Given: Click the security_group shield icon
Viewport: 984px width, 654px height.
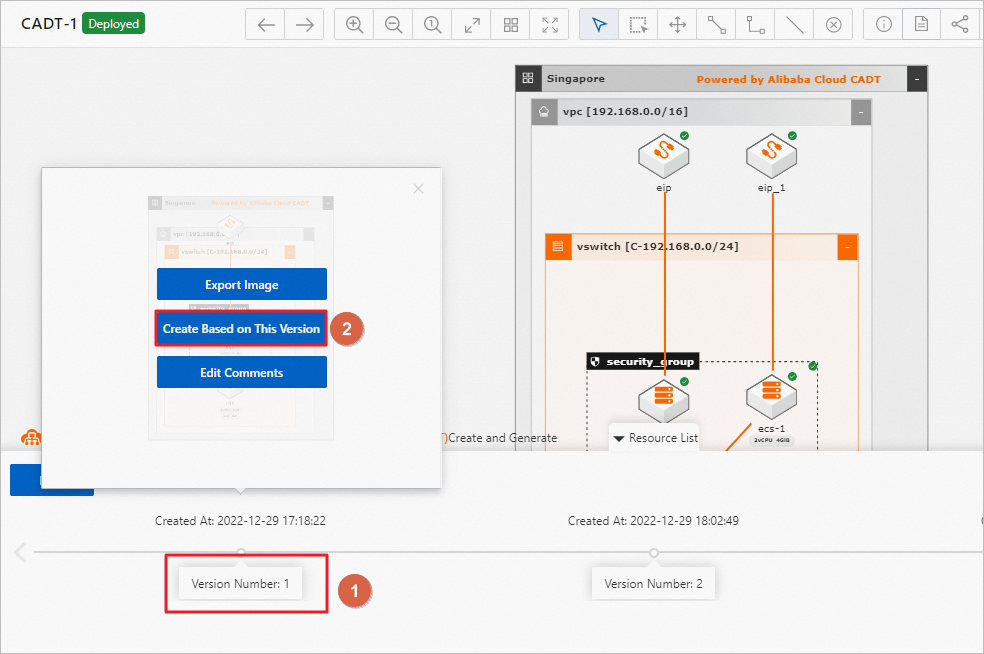Looking at the screenshot, I should pos(596,362).
